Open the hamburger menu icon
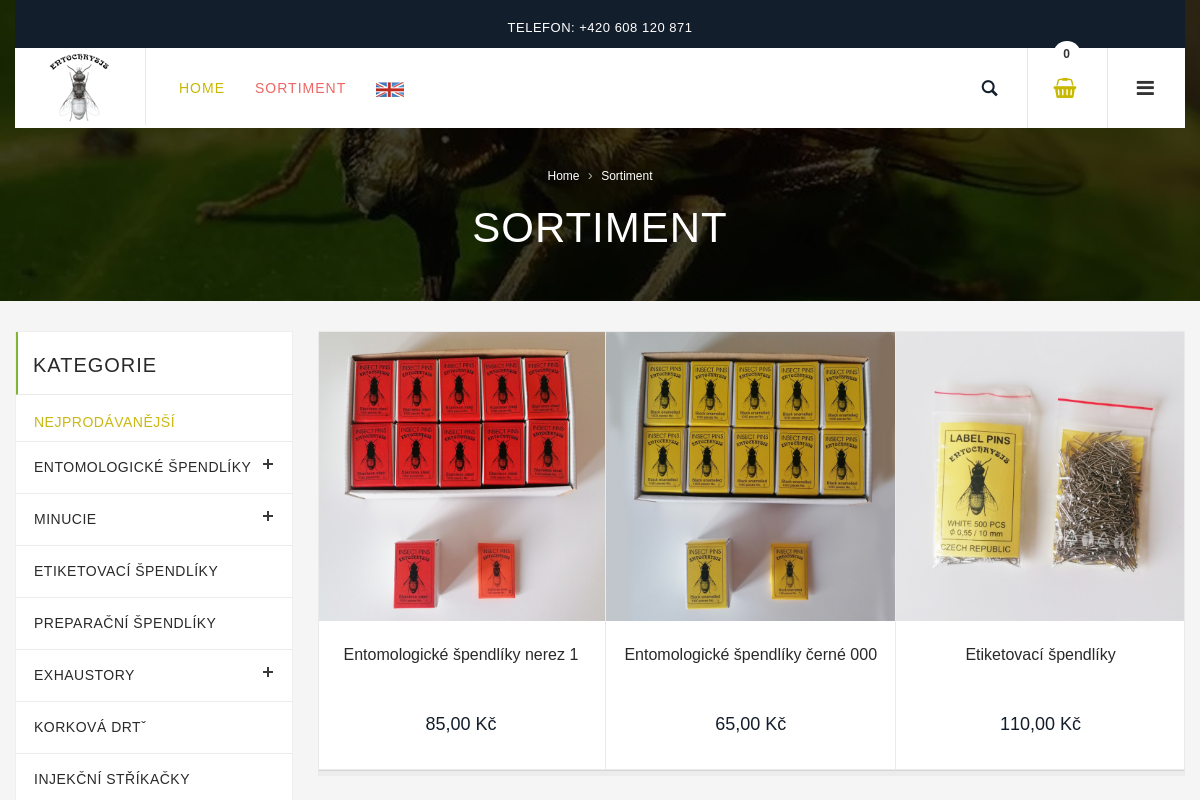Viewport: 1200px width, 800px height. click(x=1145, y=88)
